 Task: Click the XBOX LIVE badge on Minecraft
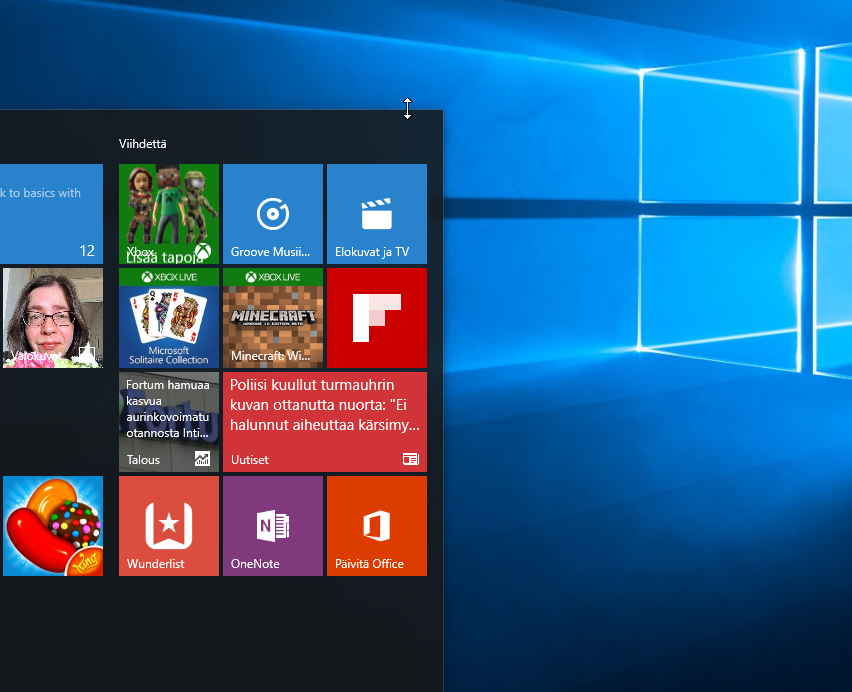272,276
